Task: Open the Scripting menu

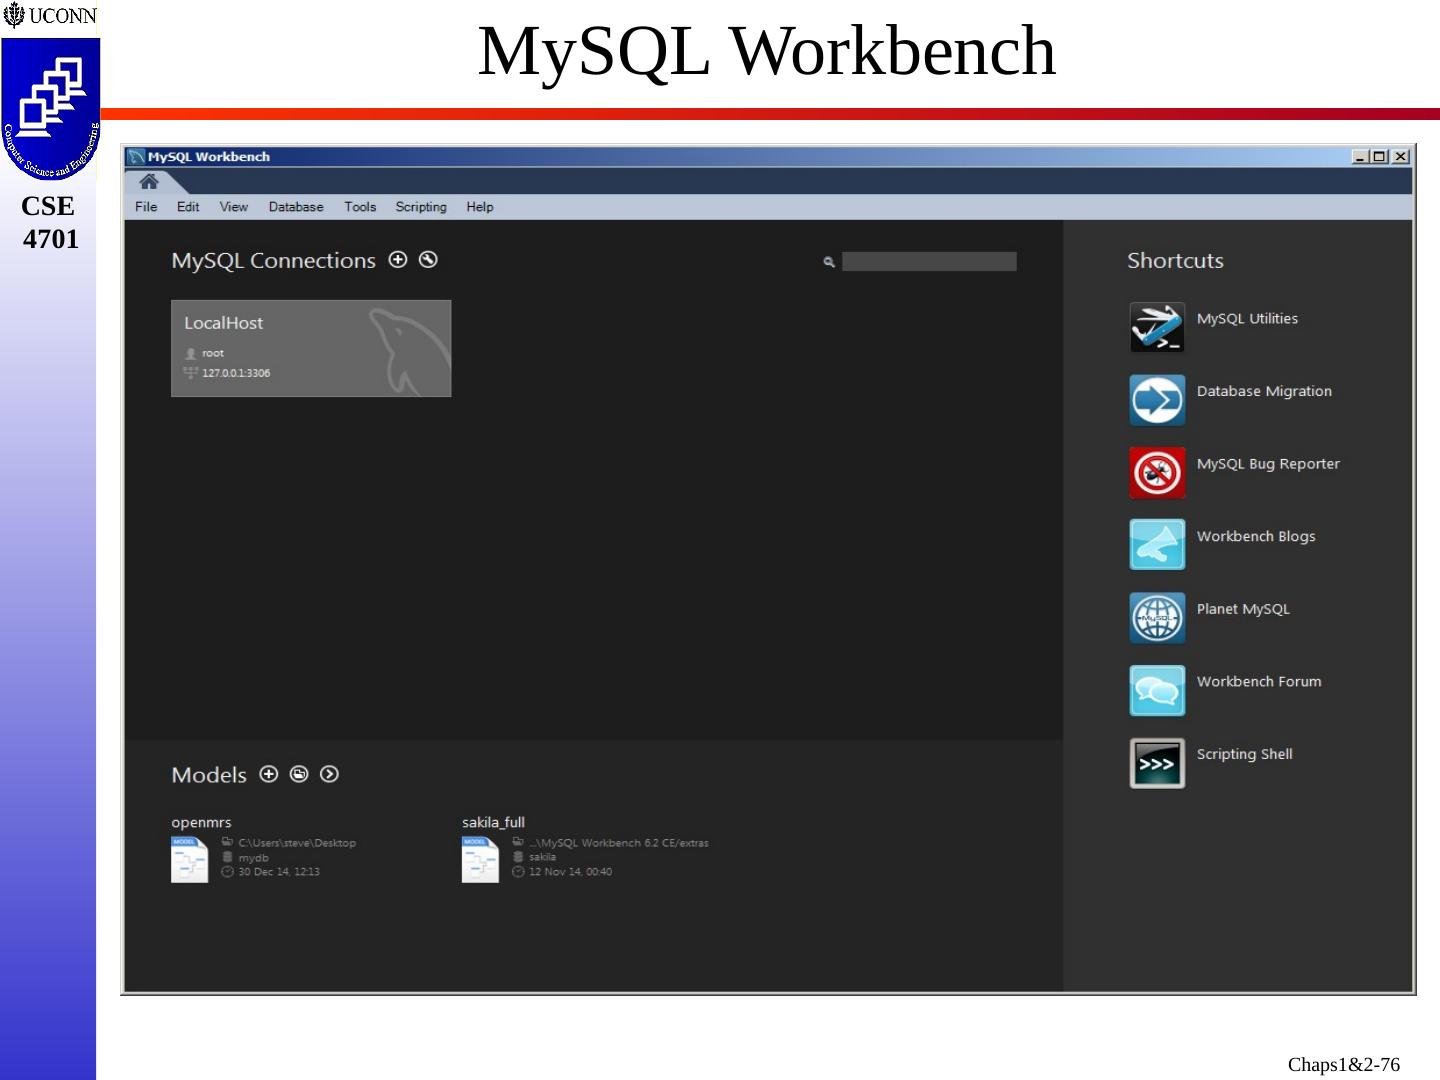Action: tap(421, 207)
